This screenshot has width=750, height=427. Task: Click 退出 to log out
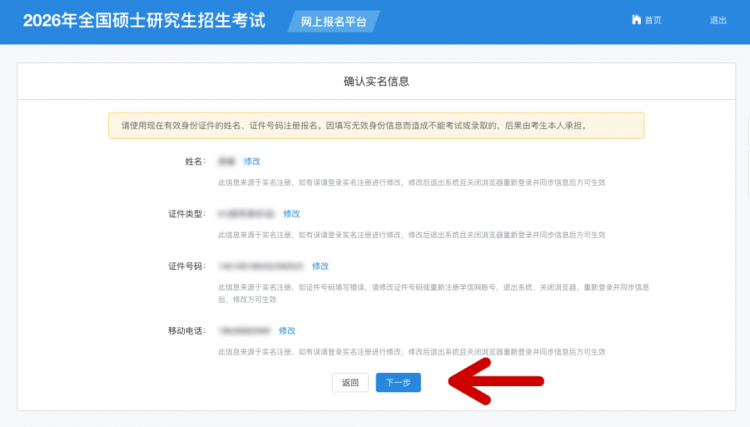pyautogui.click(x=718, y=21)
